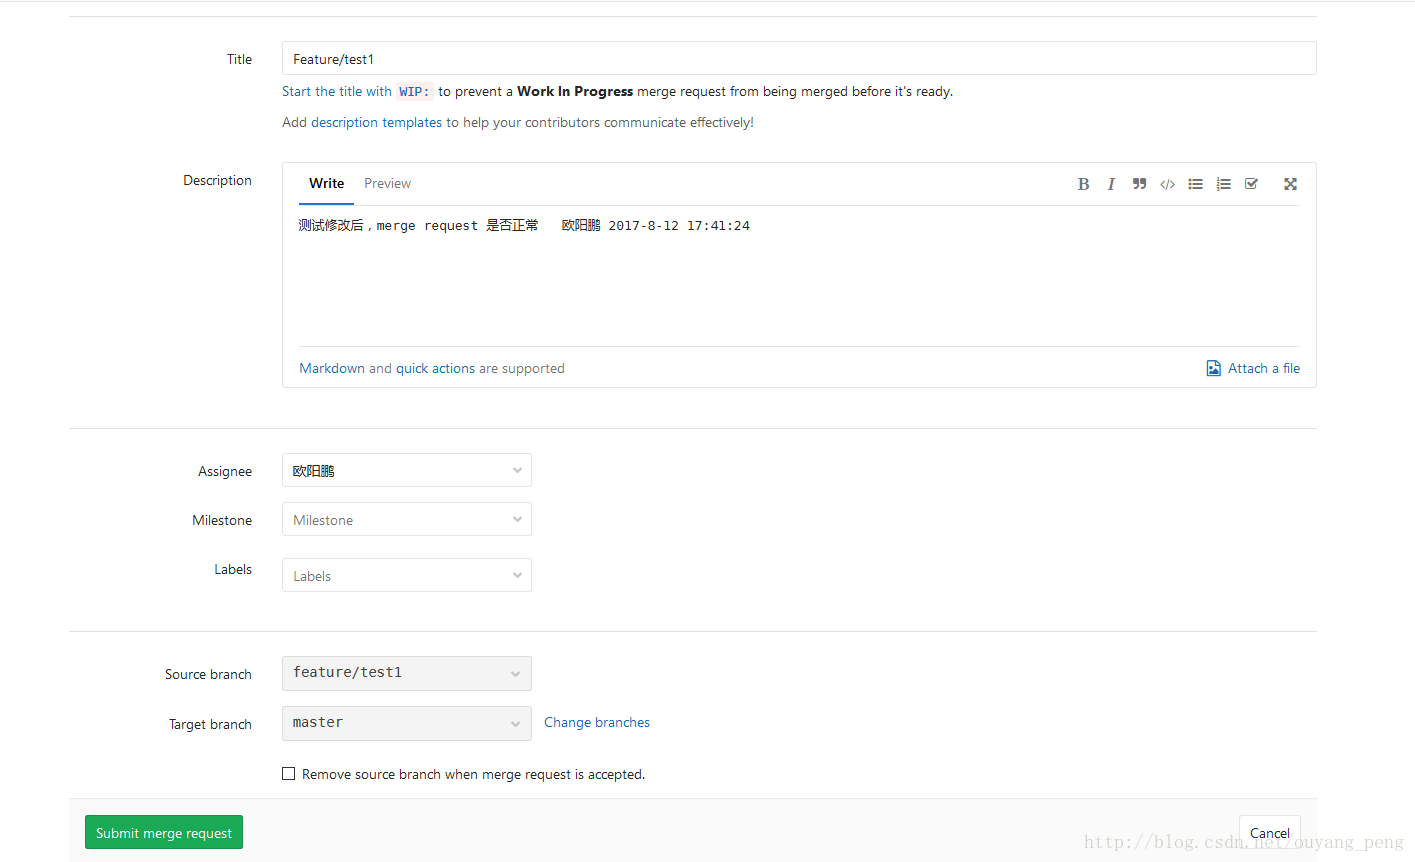Insert a blockquote via the quote icon
The image size is (1415, 862).
[x=1139, y=184]
